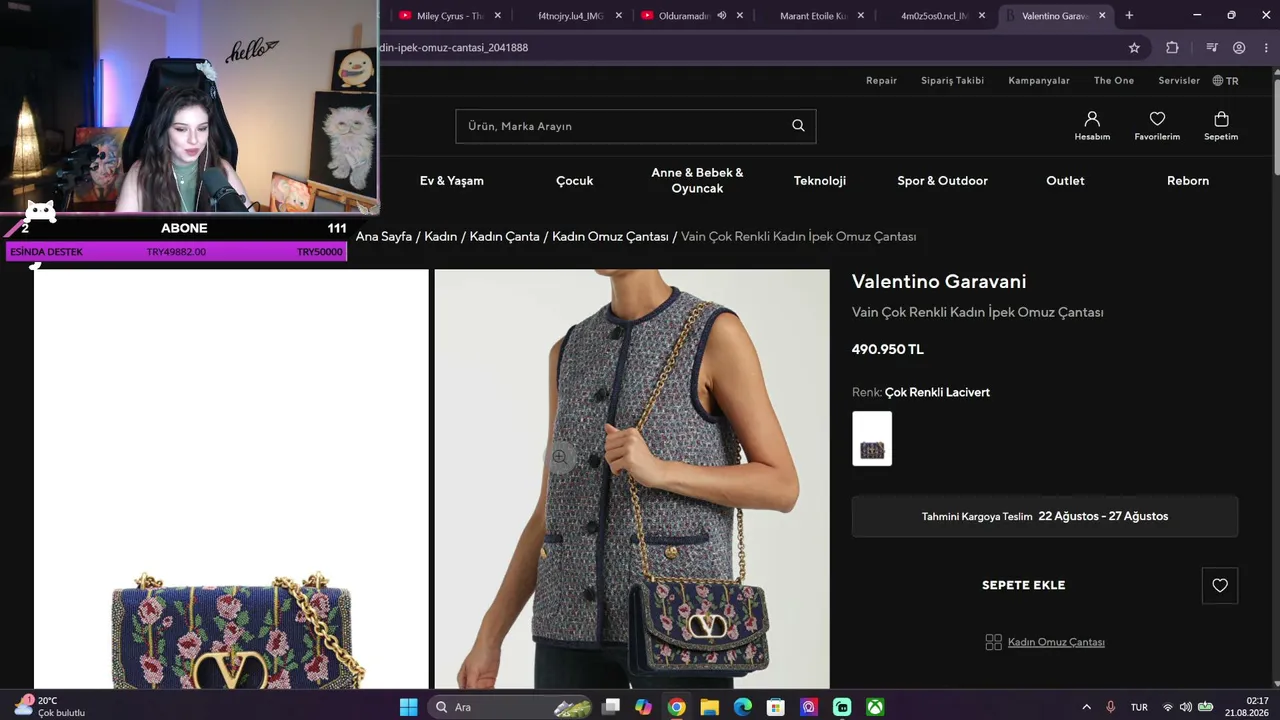1280x720 pixels.
Task: Open the model wearing bag product photo
Action: [x=632, y=479]
